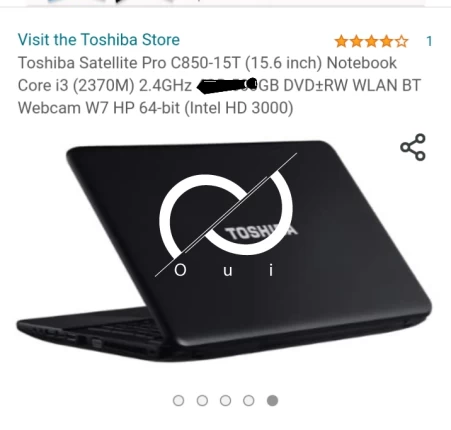The image size is (451, 430).
Task: Select the first image carousel dot
Action: [178, 400]
